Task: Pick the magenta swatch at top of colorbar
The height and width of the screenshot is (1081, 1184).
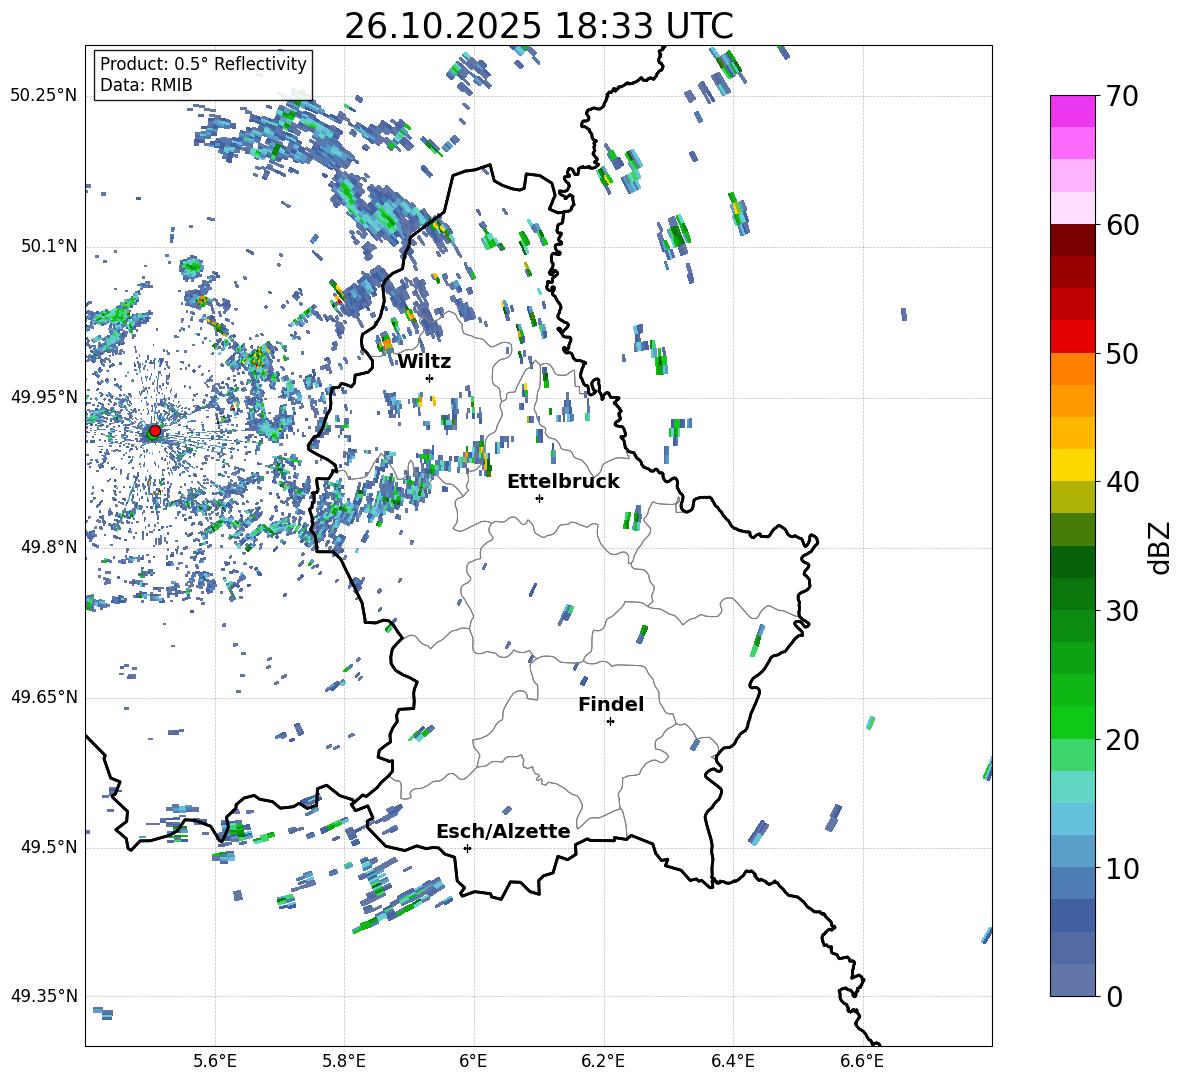Action: point(1073,111)
